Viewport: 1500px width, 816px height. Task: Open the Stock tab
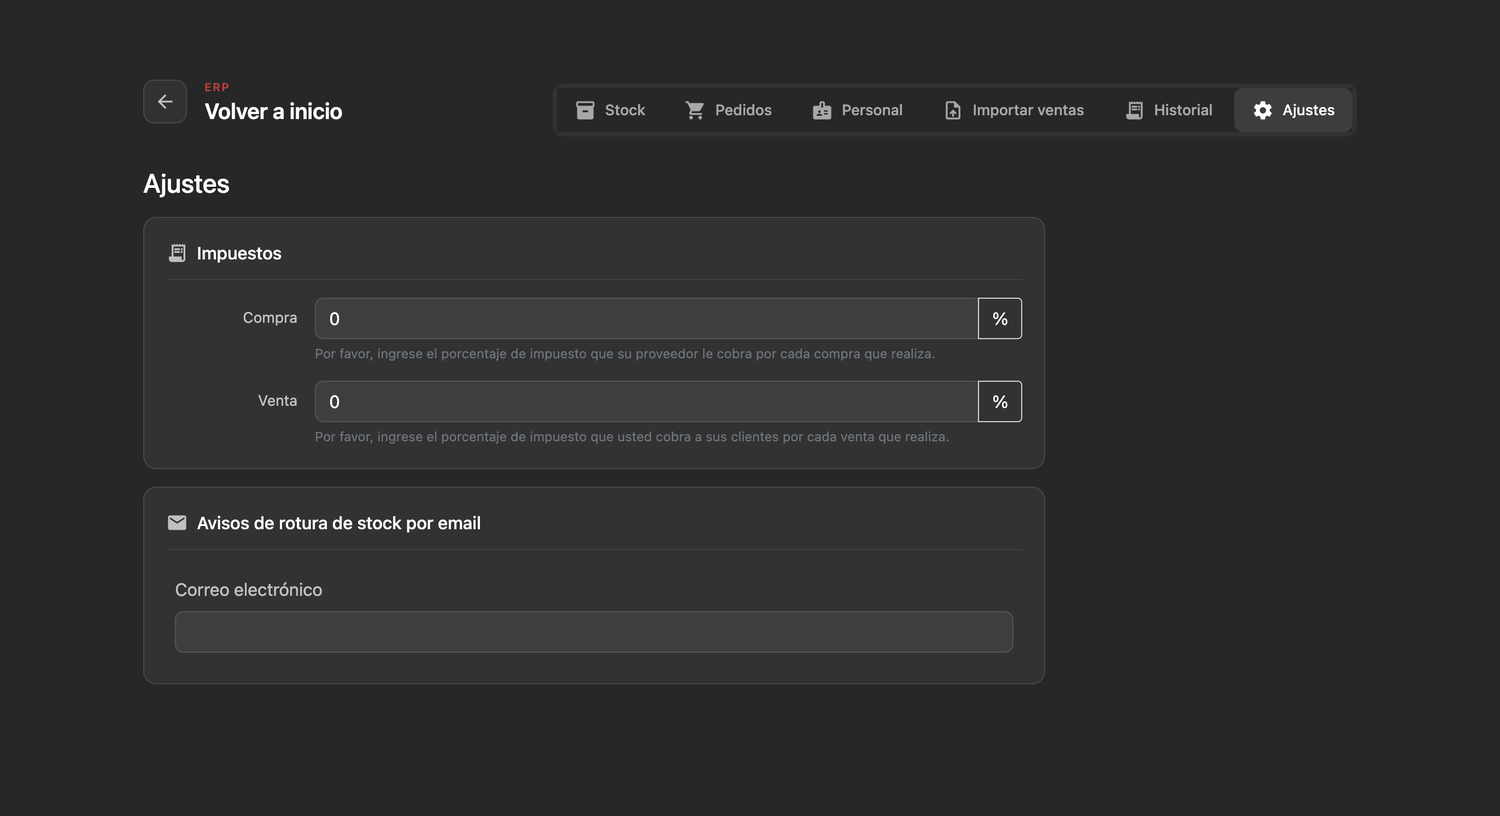tap(611, 110)
